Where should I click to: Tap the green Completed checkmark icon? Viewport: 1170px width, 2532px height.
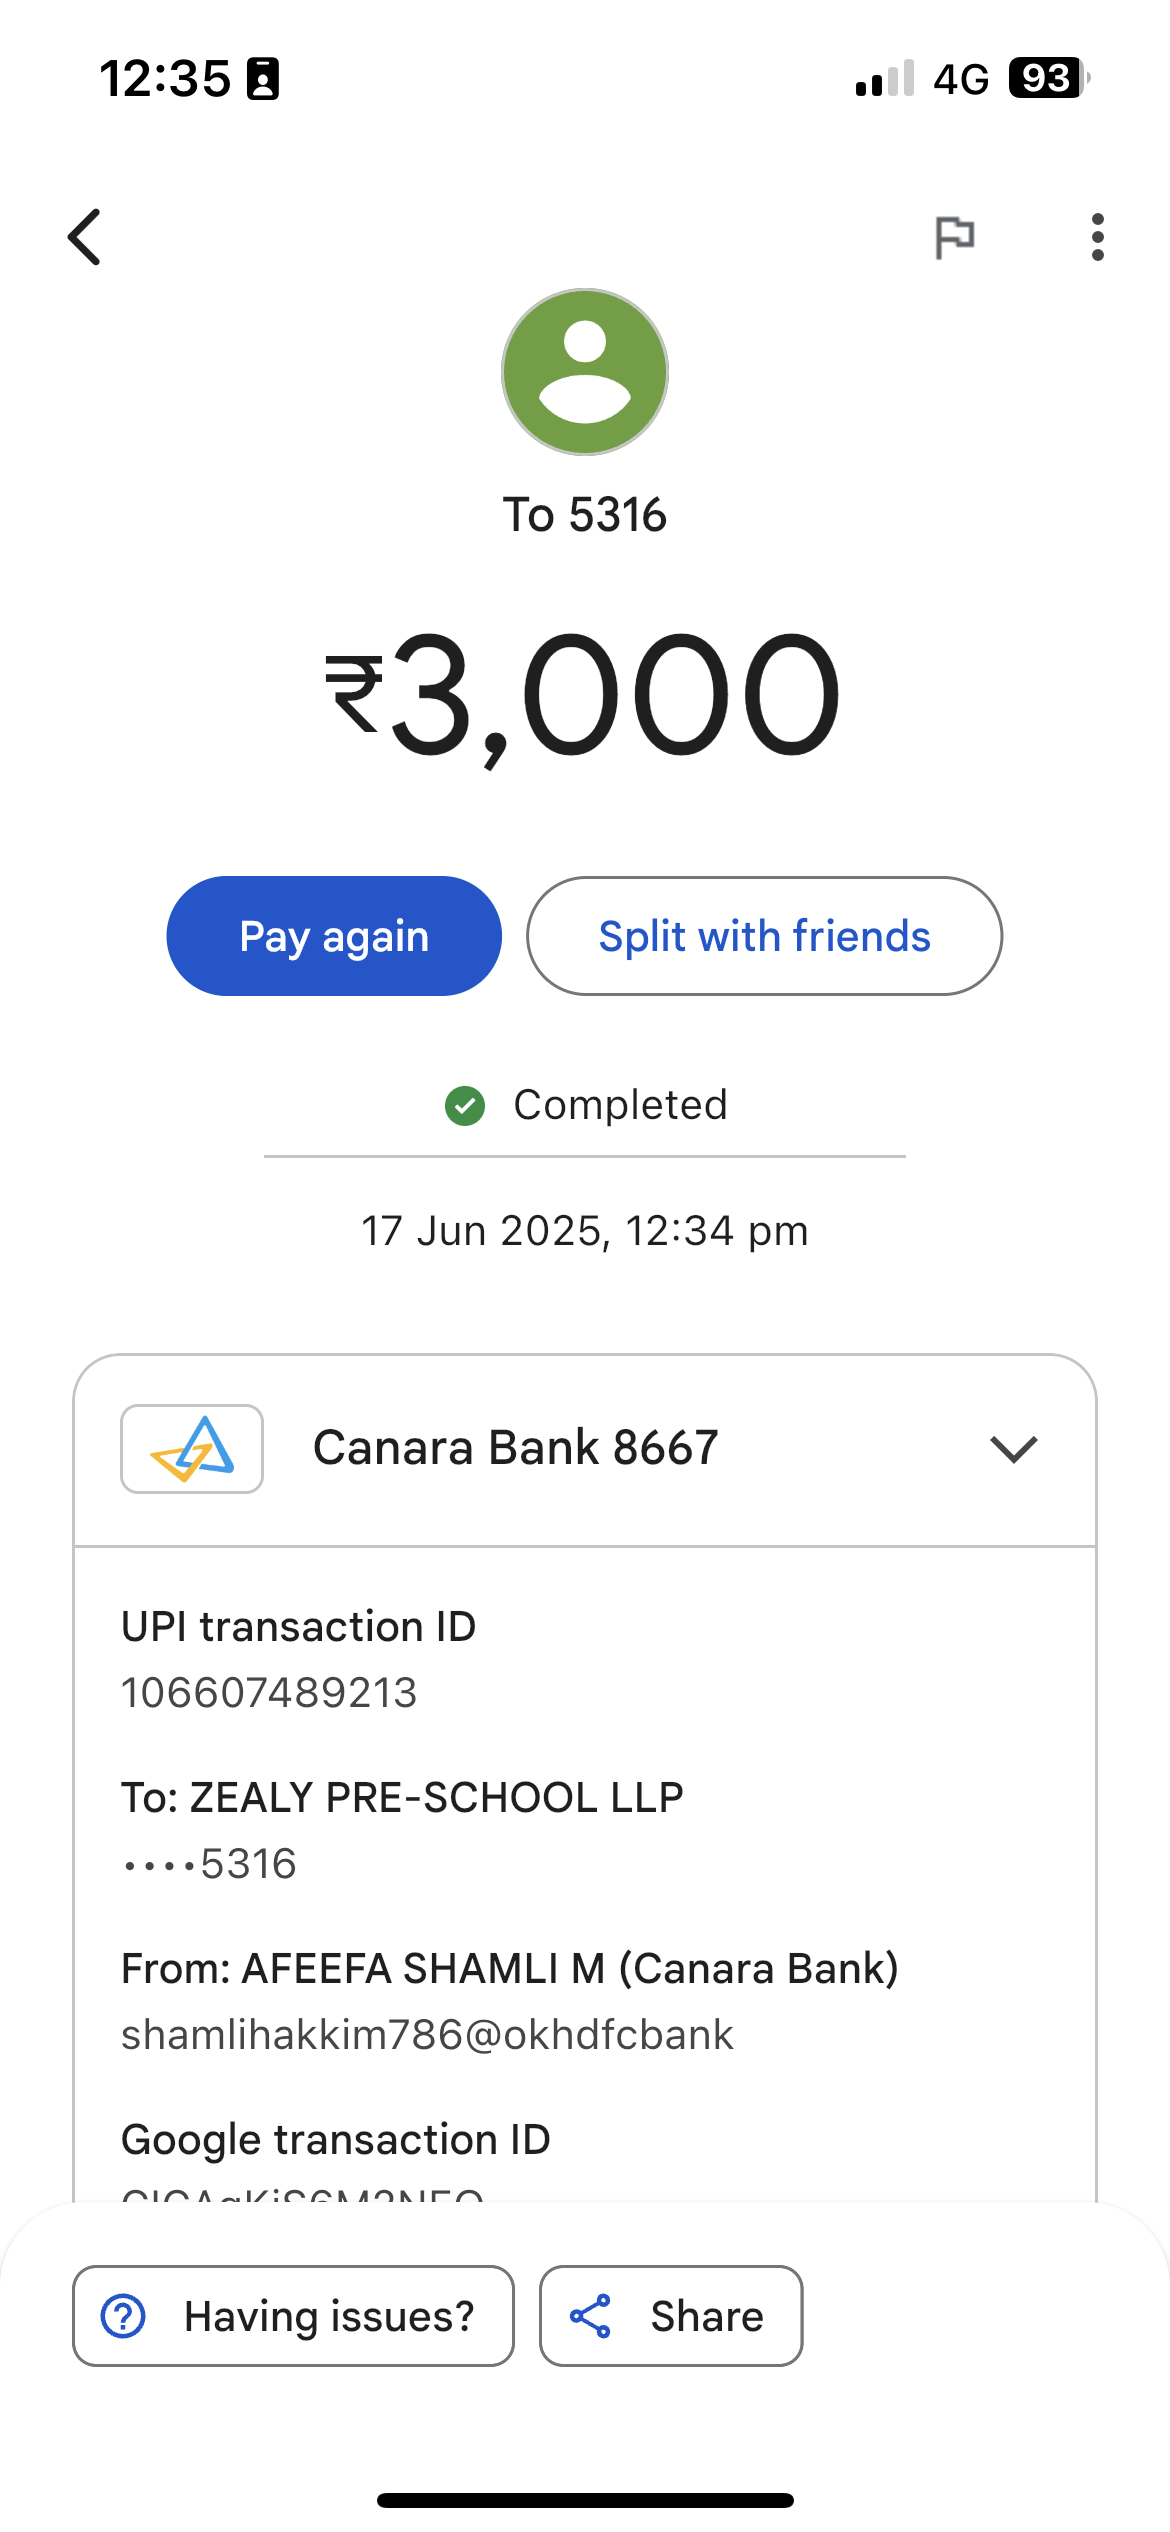tap(465, 1106)
